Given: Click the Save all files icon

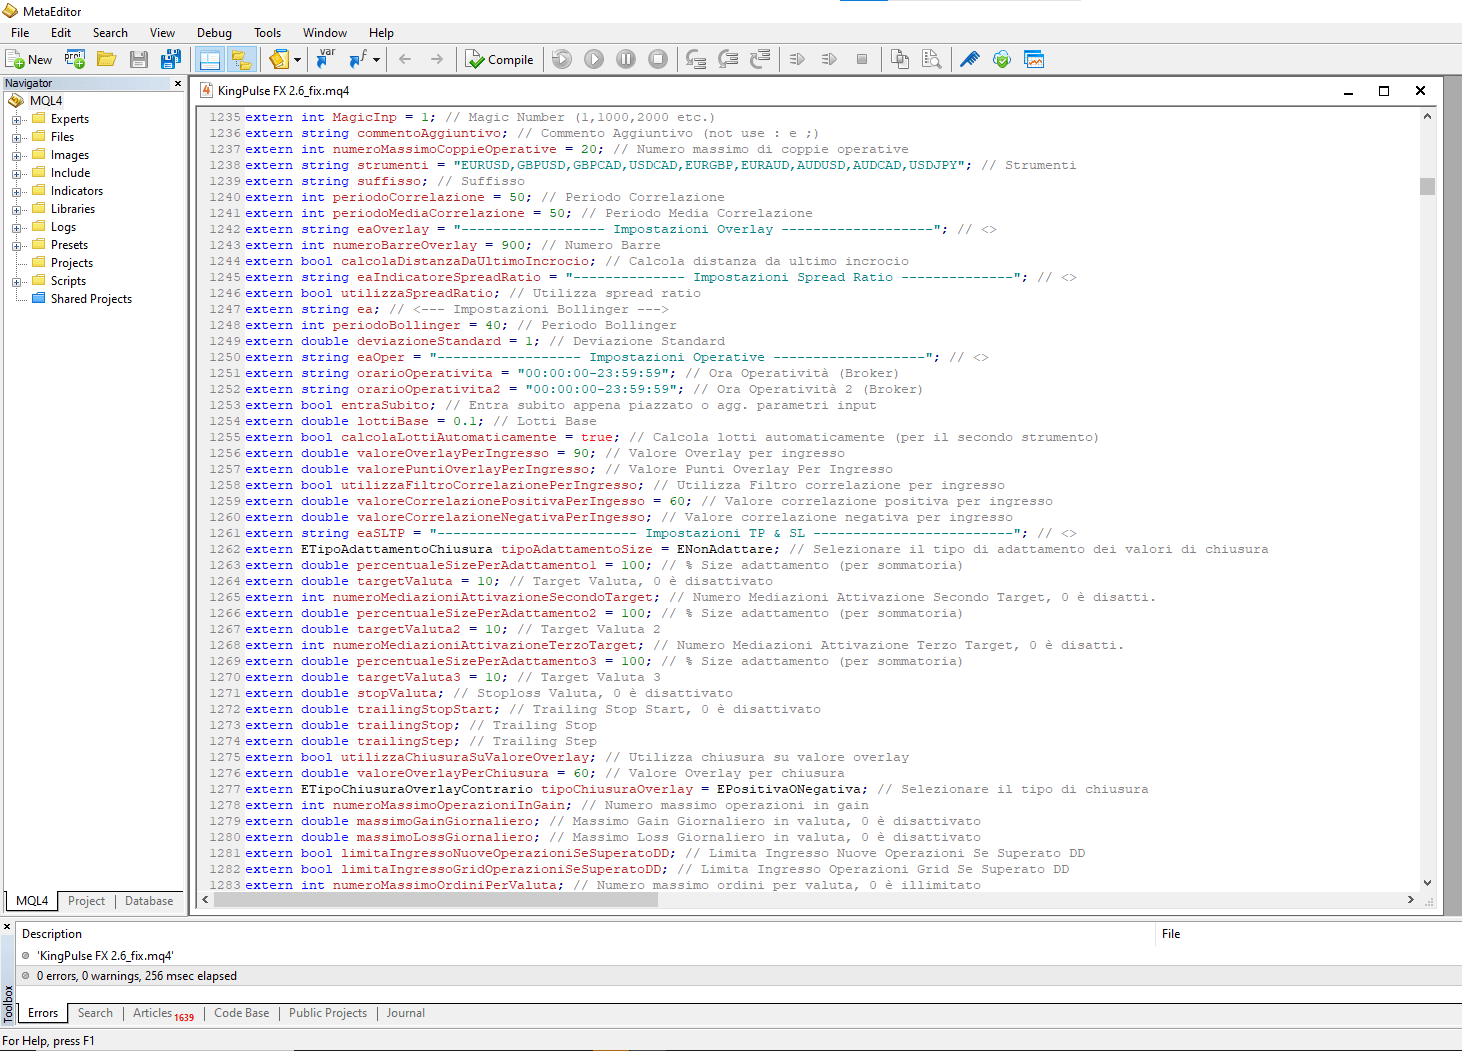Looking at the screenshot, I should pos(171,60).
